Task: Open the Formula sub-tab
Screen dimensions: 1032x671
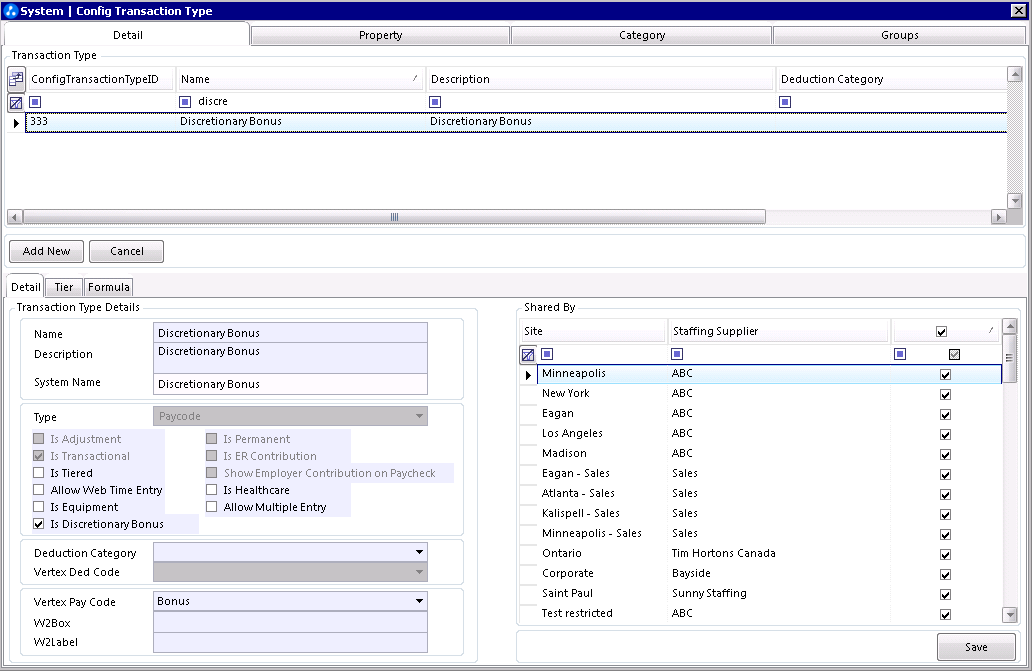Action: click(x=109, y=287)
